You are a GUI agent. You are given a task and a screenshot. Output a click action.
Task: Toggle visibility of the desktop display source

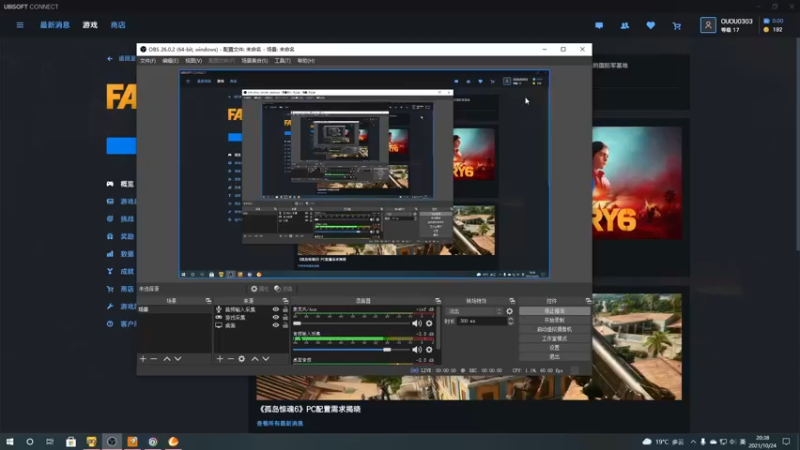click(x=276, y=326)
